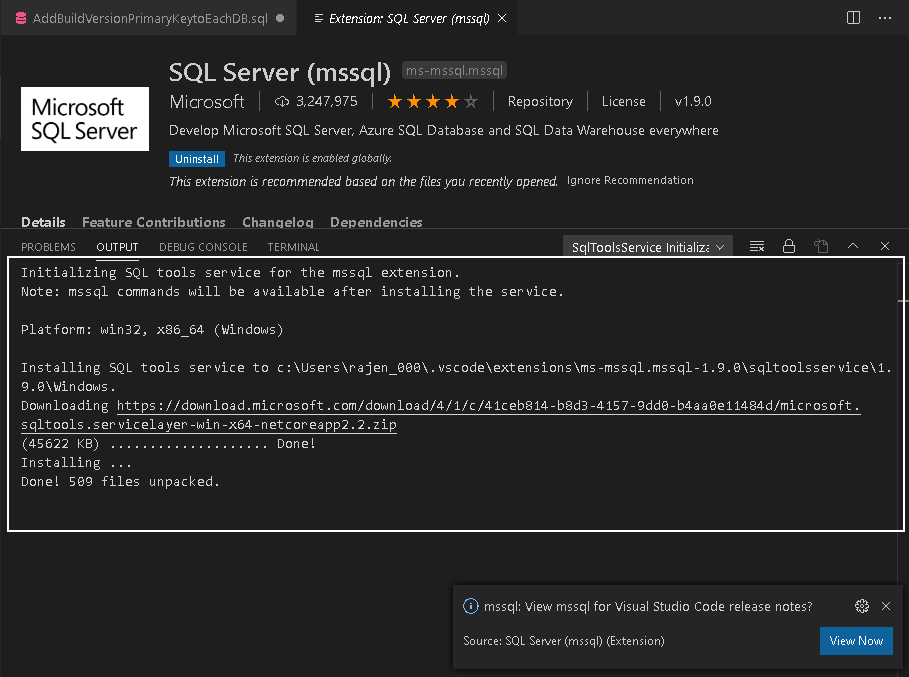909x677 pixels.
Task: Click the Uninstall extension button
Action: pos(197,158)
